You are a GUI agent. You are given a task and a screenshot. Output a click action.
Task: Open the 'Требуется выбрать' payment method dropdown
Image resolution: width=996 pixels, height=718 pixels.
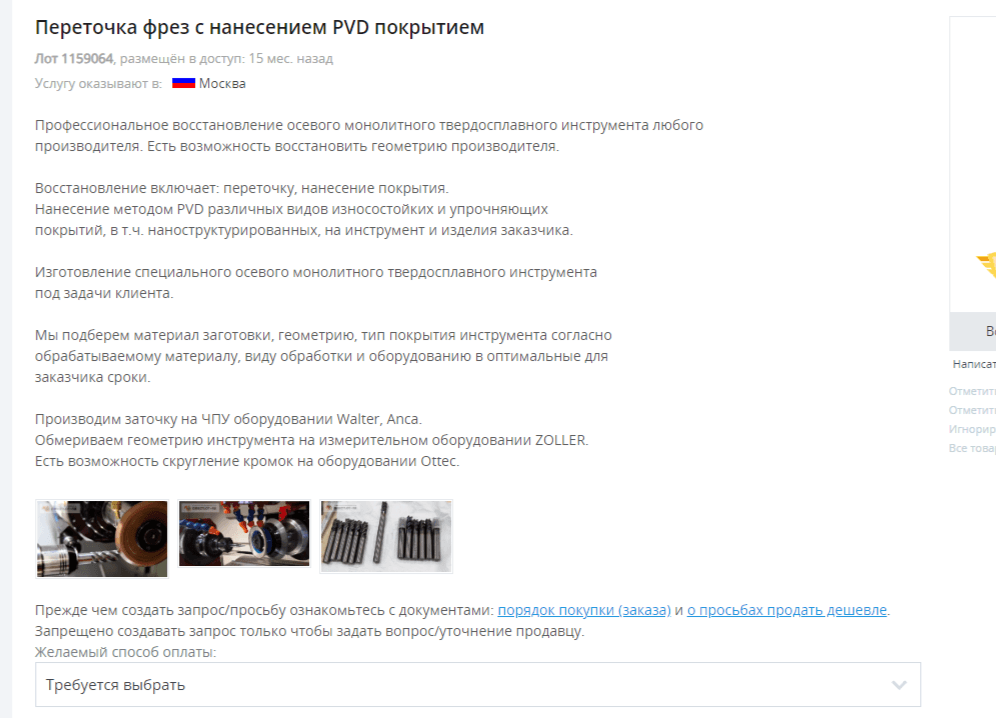(478, 685)
